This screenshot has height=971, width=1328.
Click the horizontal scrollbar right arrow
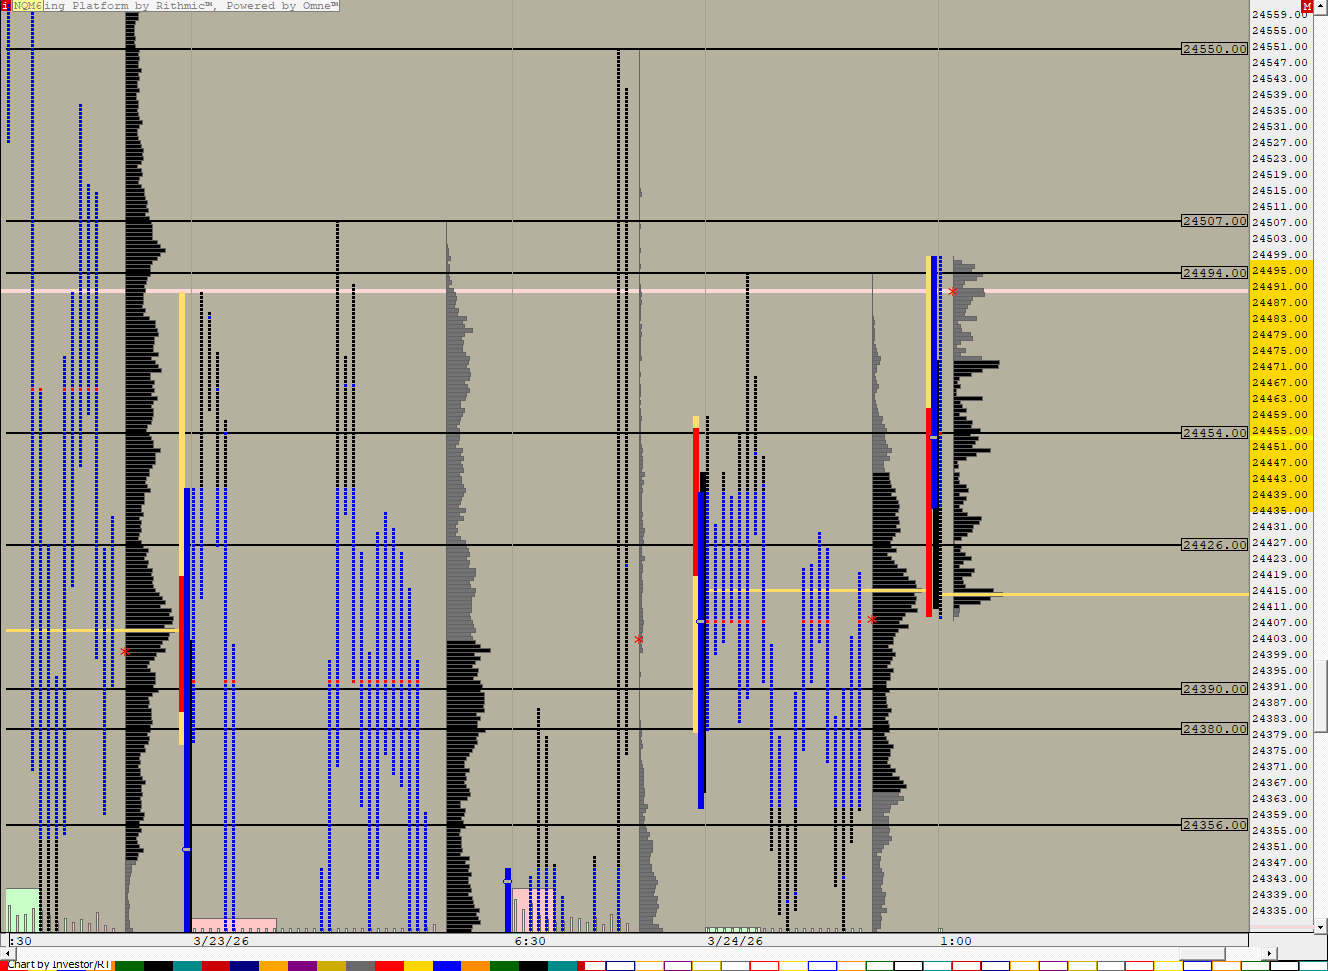pyautogui.click(x=1269, y=954)
